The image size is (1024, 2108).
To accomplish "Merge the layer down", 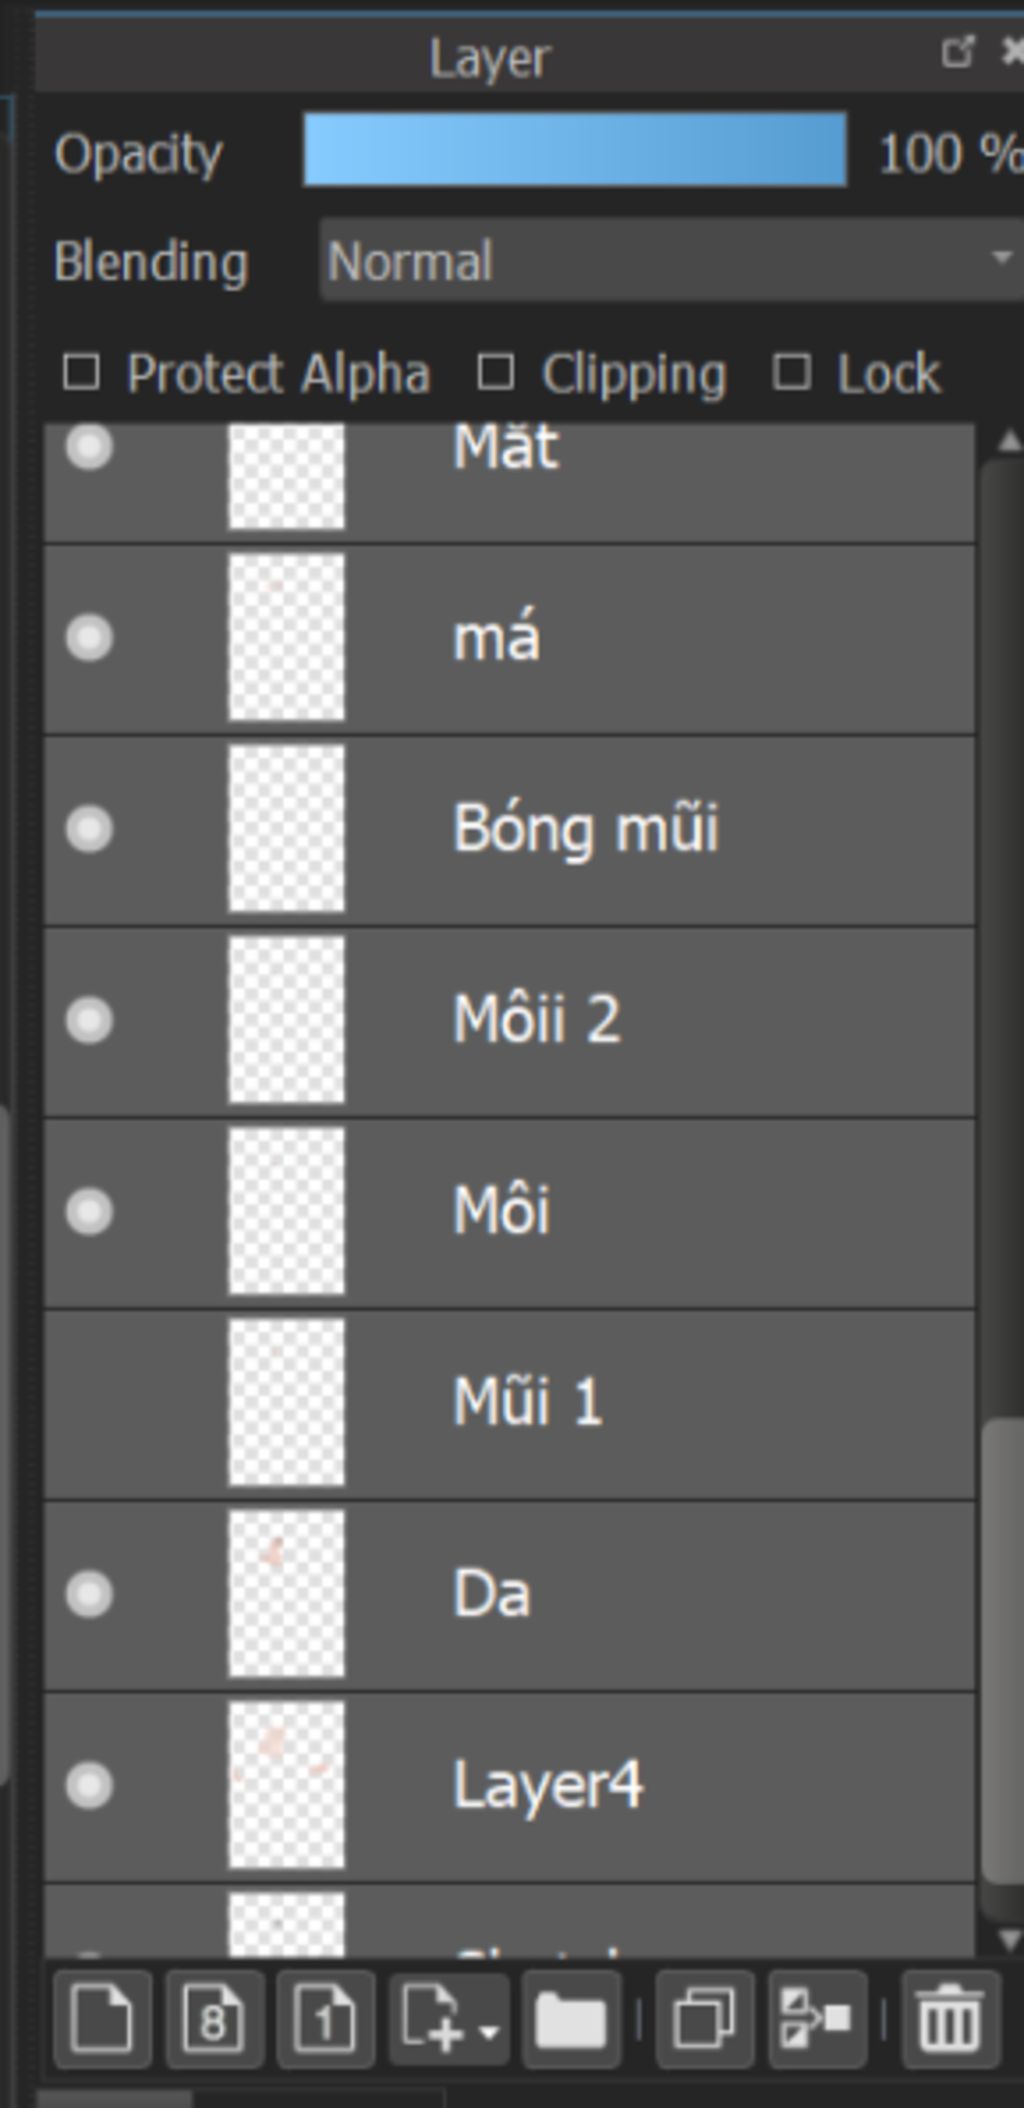I will 816,2019.
